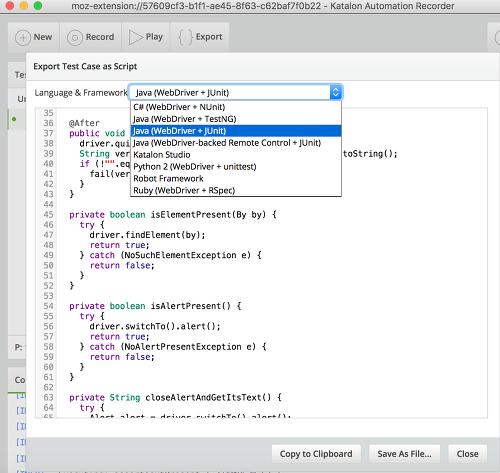Image resolution: width=500 pixels, height=473 pixels.
Task: Select Ruby (WebDriver + RSpec) option
Action: click(x=236, y=190)
